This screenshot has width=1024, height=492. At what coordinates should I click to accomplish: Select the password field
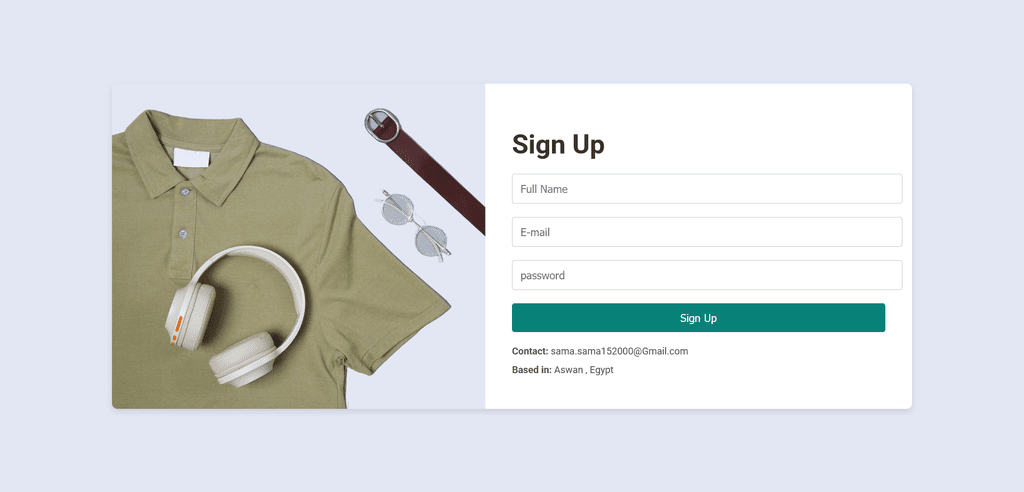pyautogui.click(x=707, y=275)
